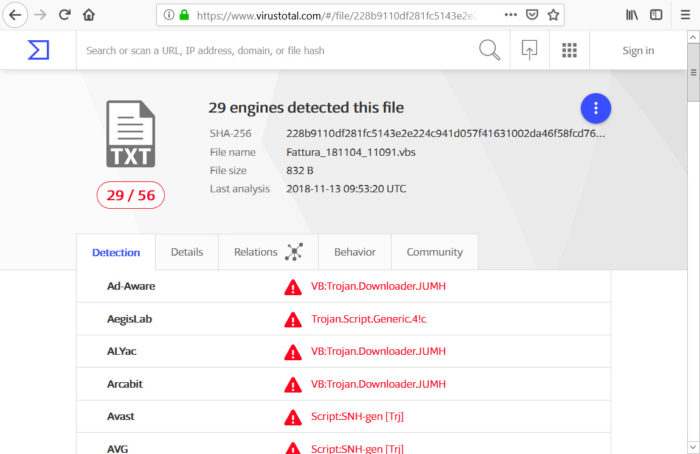
Task: Click ALYac result VB:Trojan.Downloader.JUMH
Action: point(378,351)
